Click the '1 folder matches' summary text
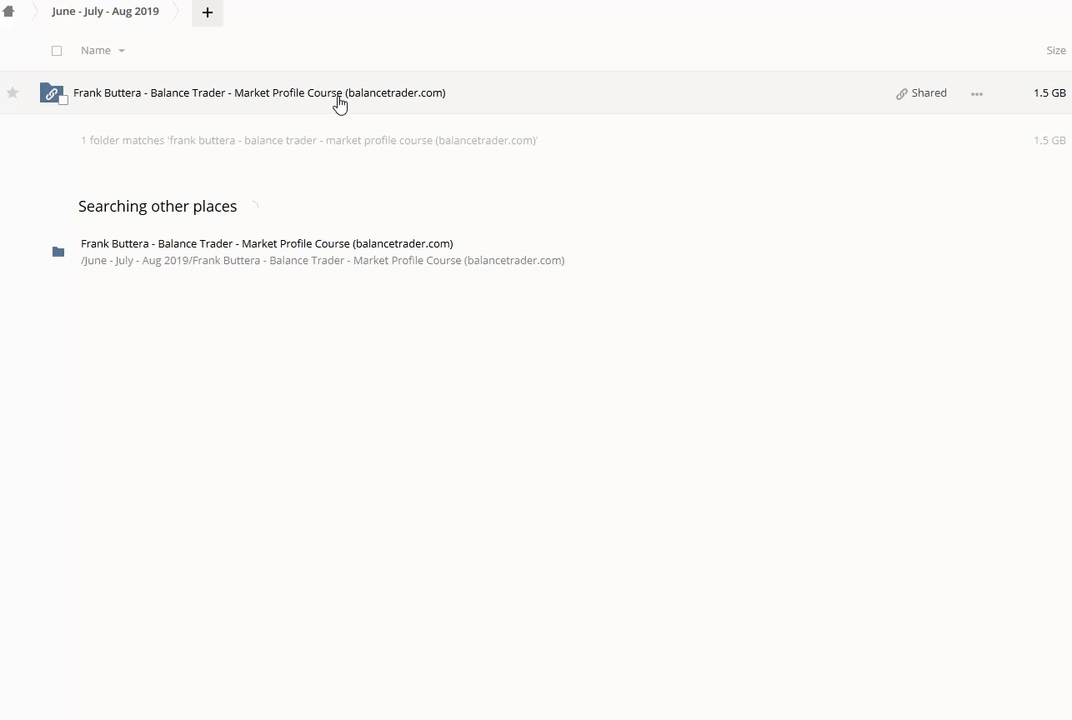 click(309, 141)
